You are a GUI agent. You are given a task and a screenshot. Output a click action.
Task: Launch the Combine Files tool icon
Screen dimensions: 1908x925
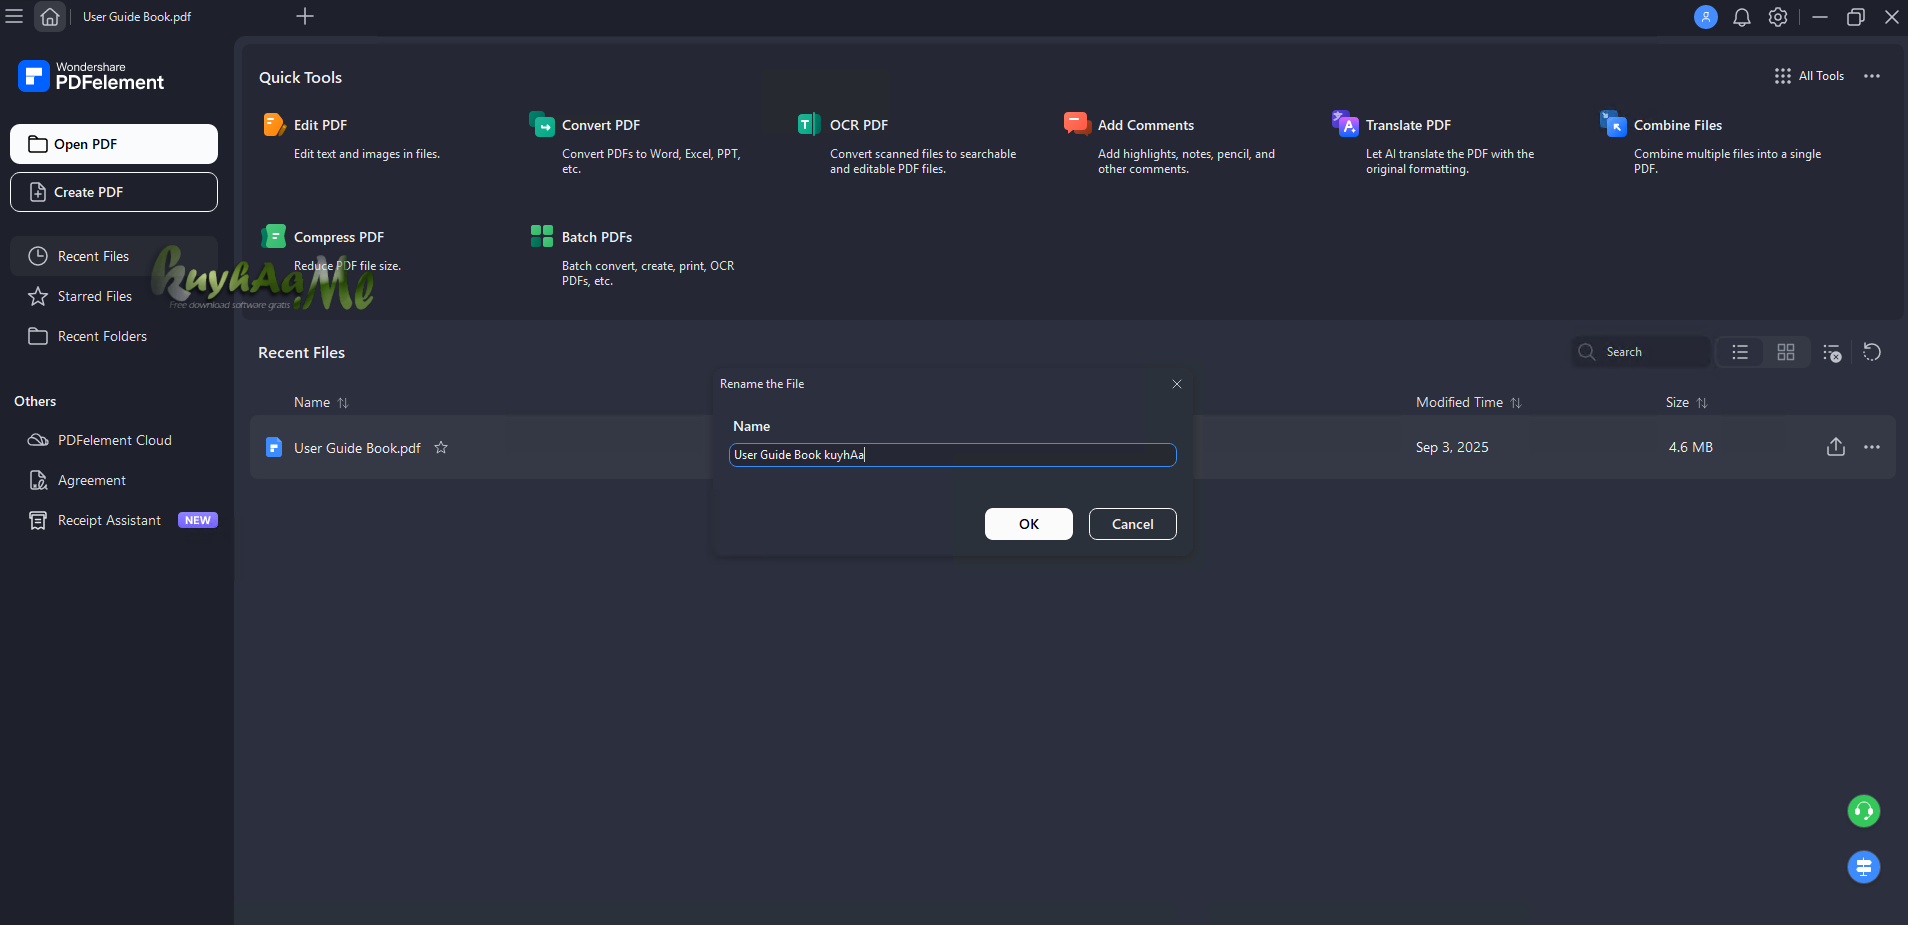[1613, 124]
